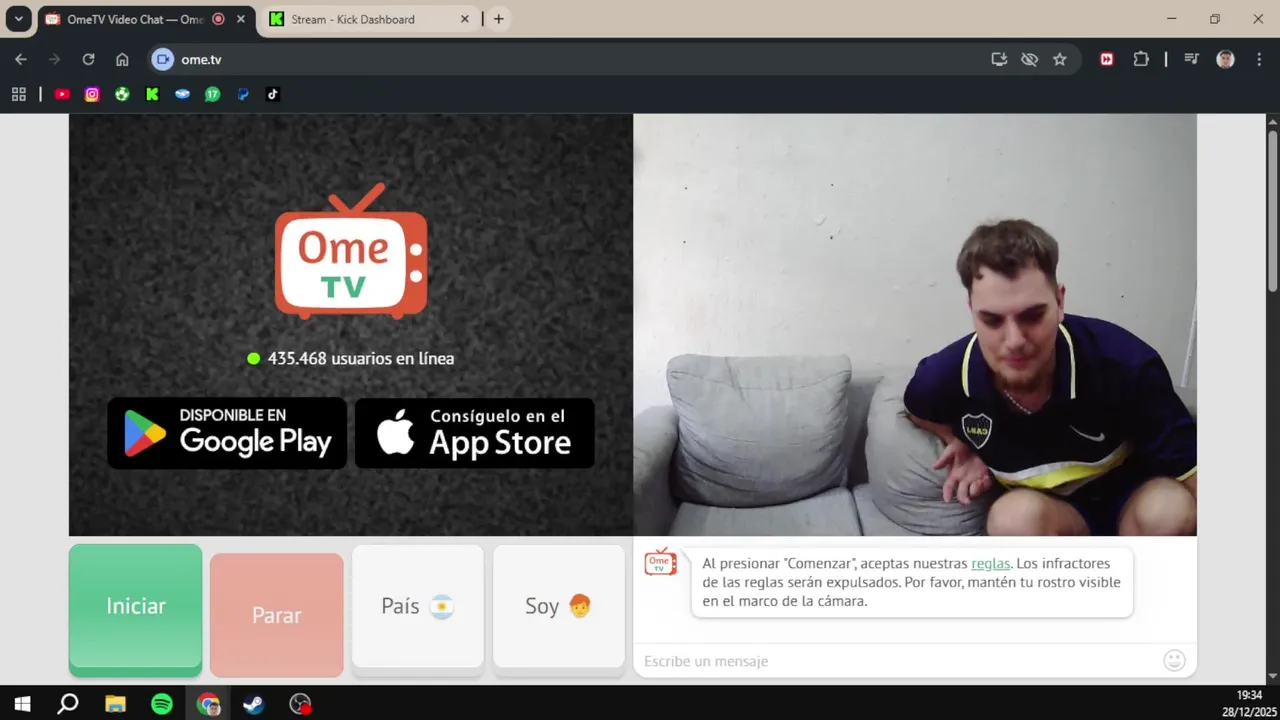Go back to previous page
1280x720 pixels.
point(21,60)
